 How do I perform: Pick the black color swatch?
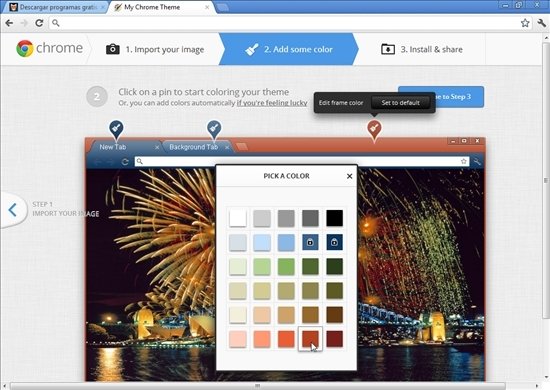(334, 218)
